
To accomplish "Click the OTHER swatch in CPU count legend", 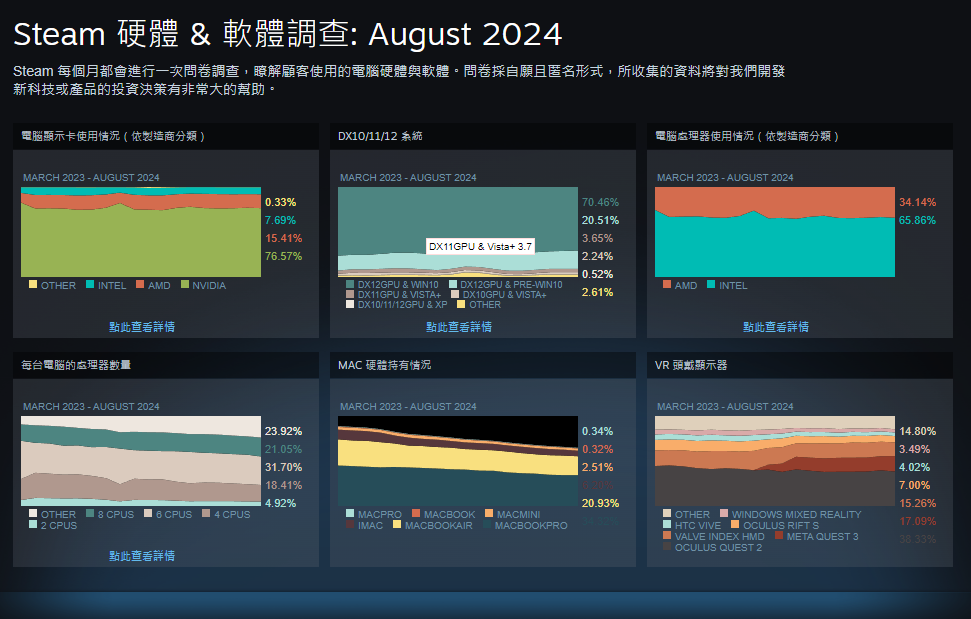I will coord(33,514).
